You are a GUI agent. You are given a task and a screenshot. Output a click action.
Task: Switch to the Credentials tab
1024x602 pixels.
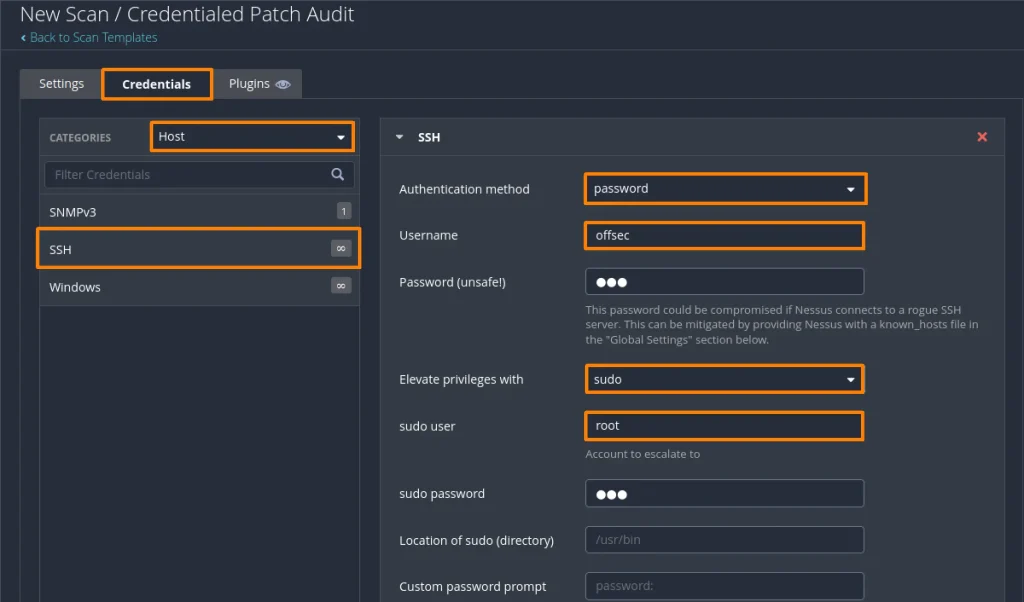tap(156, 84)
